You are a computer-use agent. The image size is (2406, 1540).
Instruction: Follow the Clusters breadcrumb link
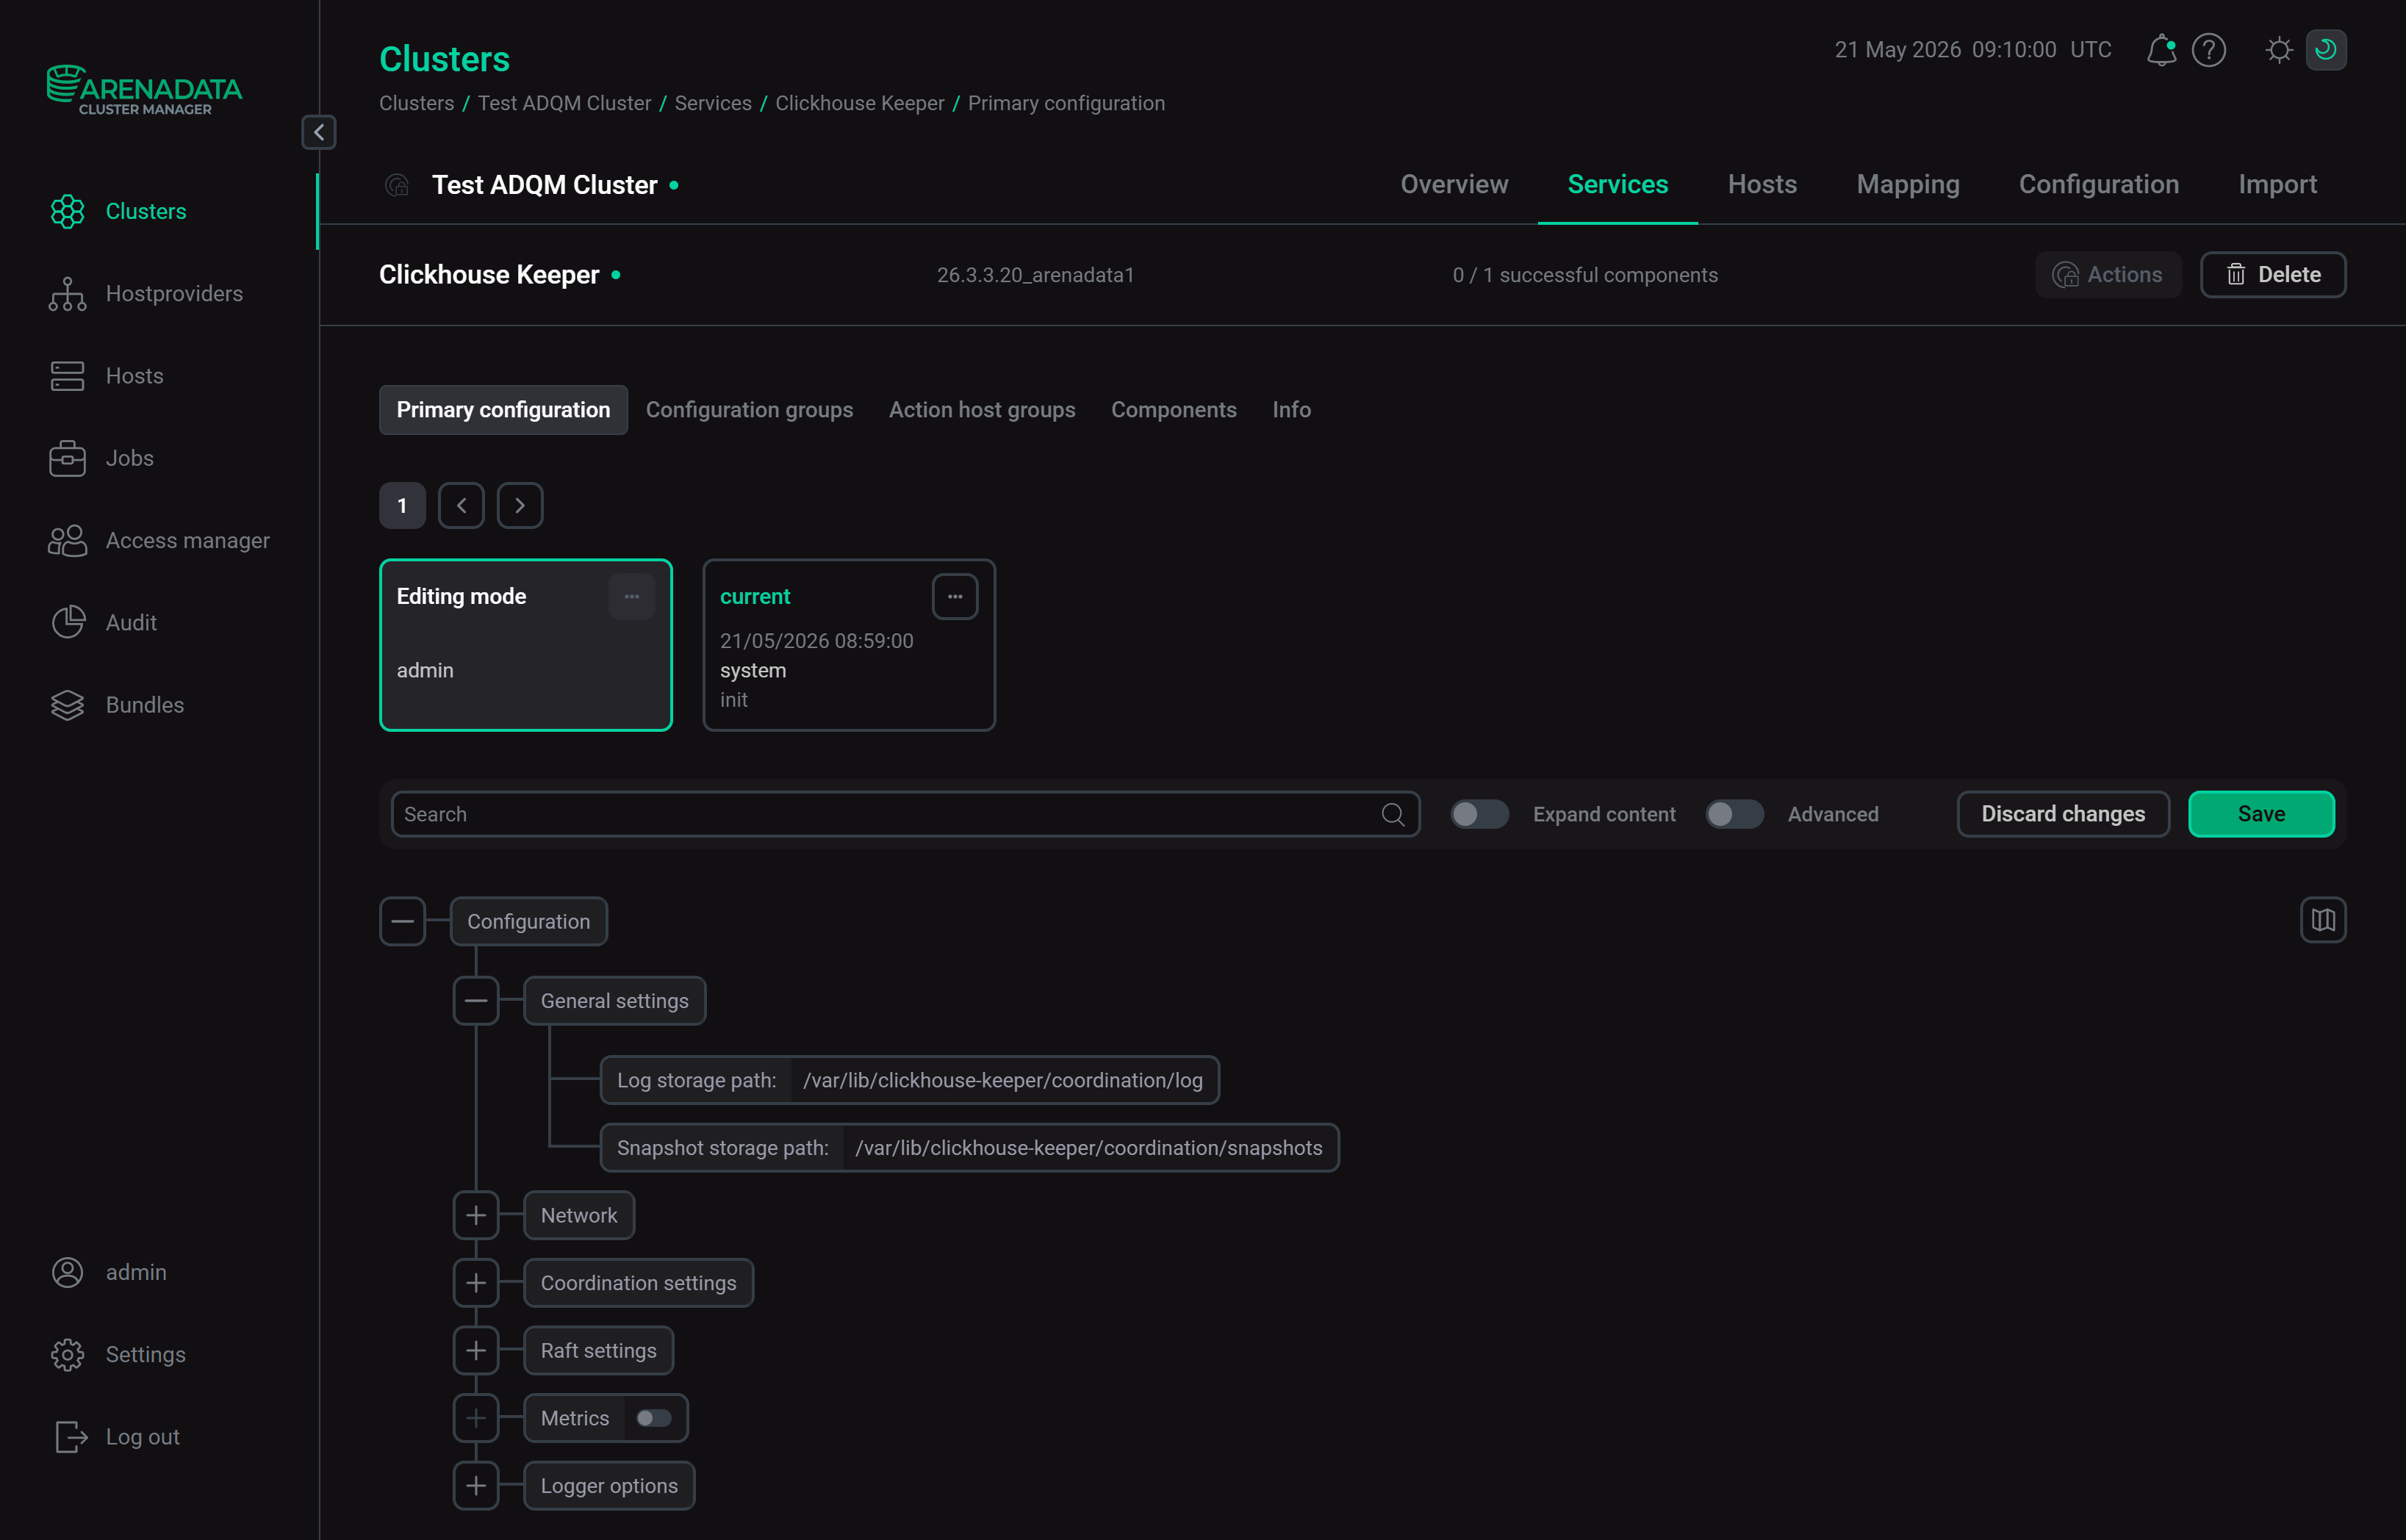click(x=416, y=103)
